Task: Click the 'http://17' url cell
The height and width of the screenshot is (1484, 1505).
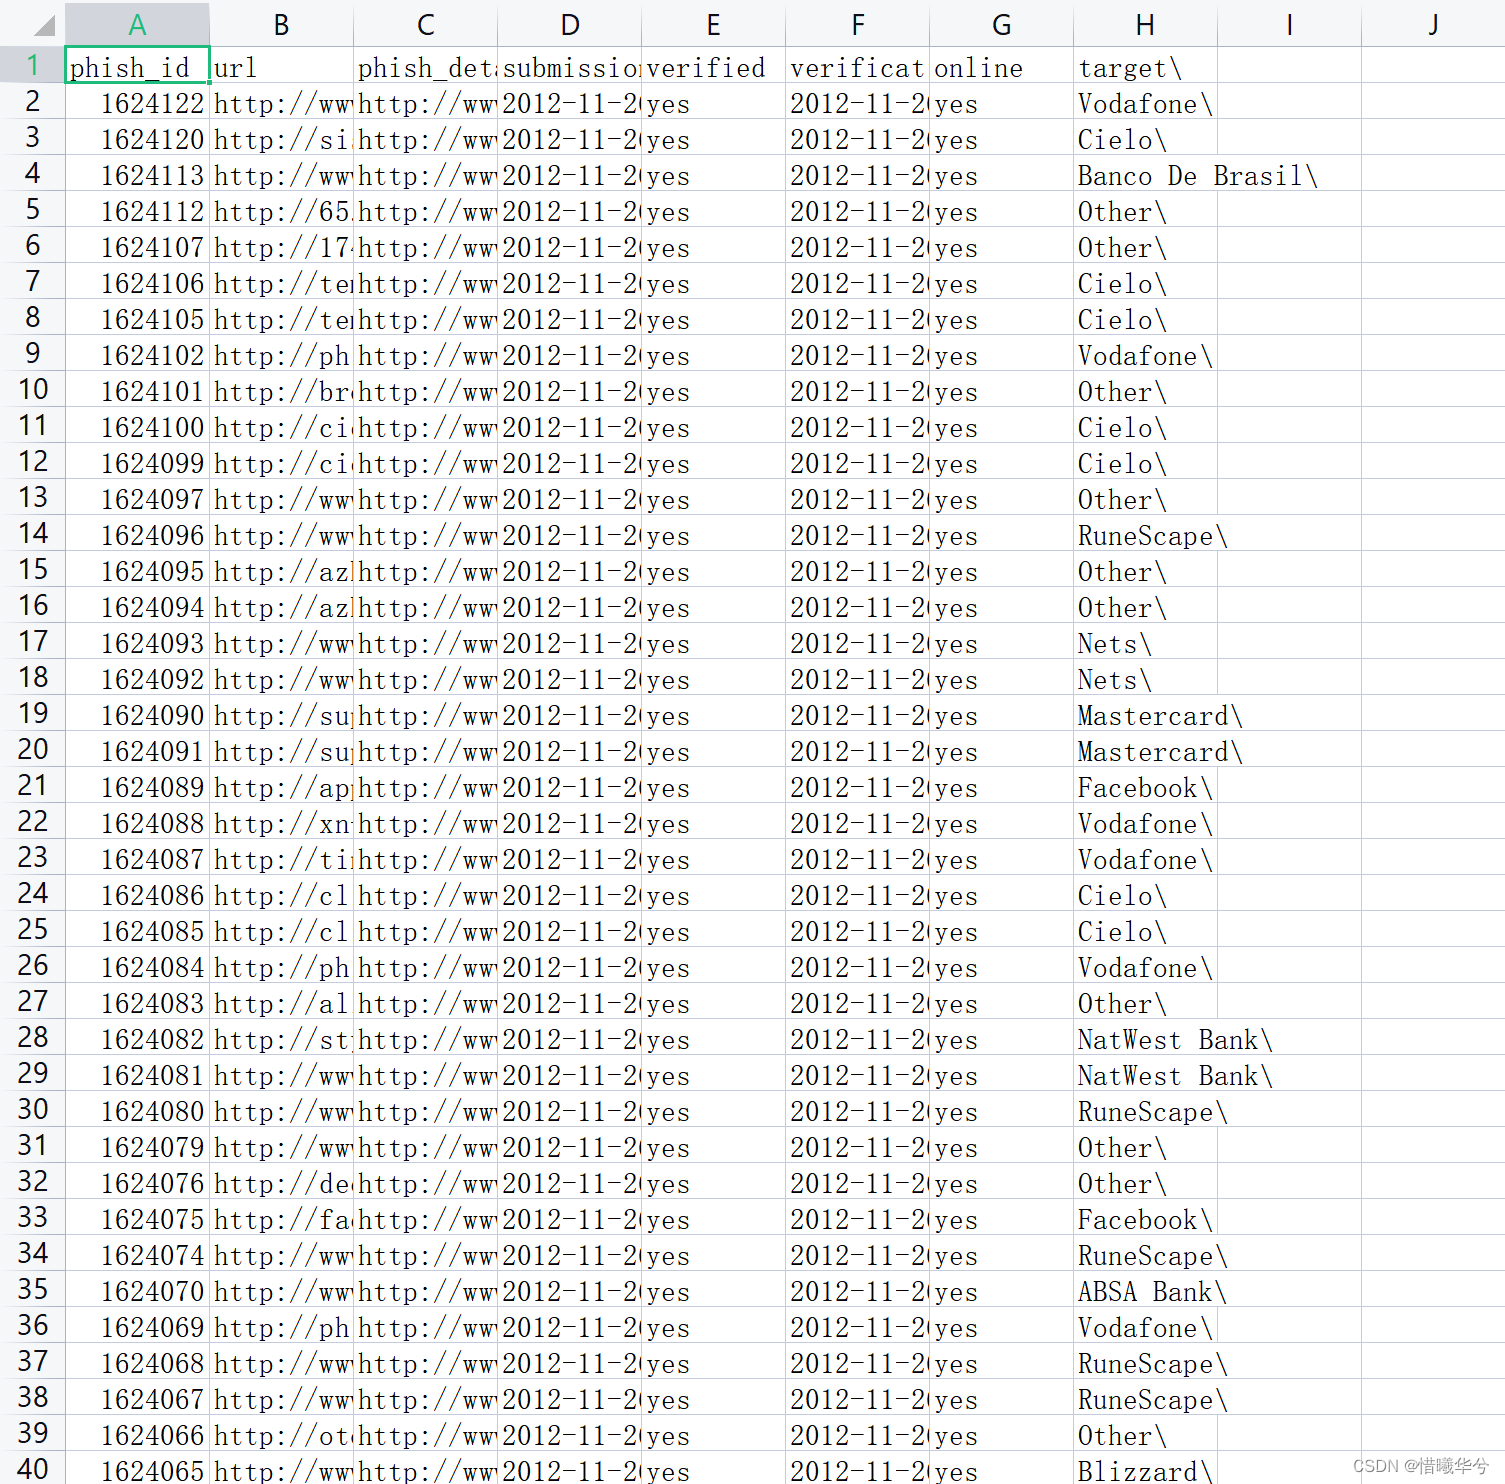Action: [x=281, y=245]
